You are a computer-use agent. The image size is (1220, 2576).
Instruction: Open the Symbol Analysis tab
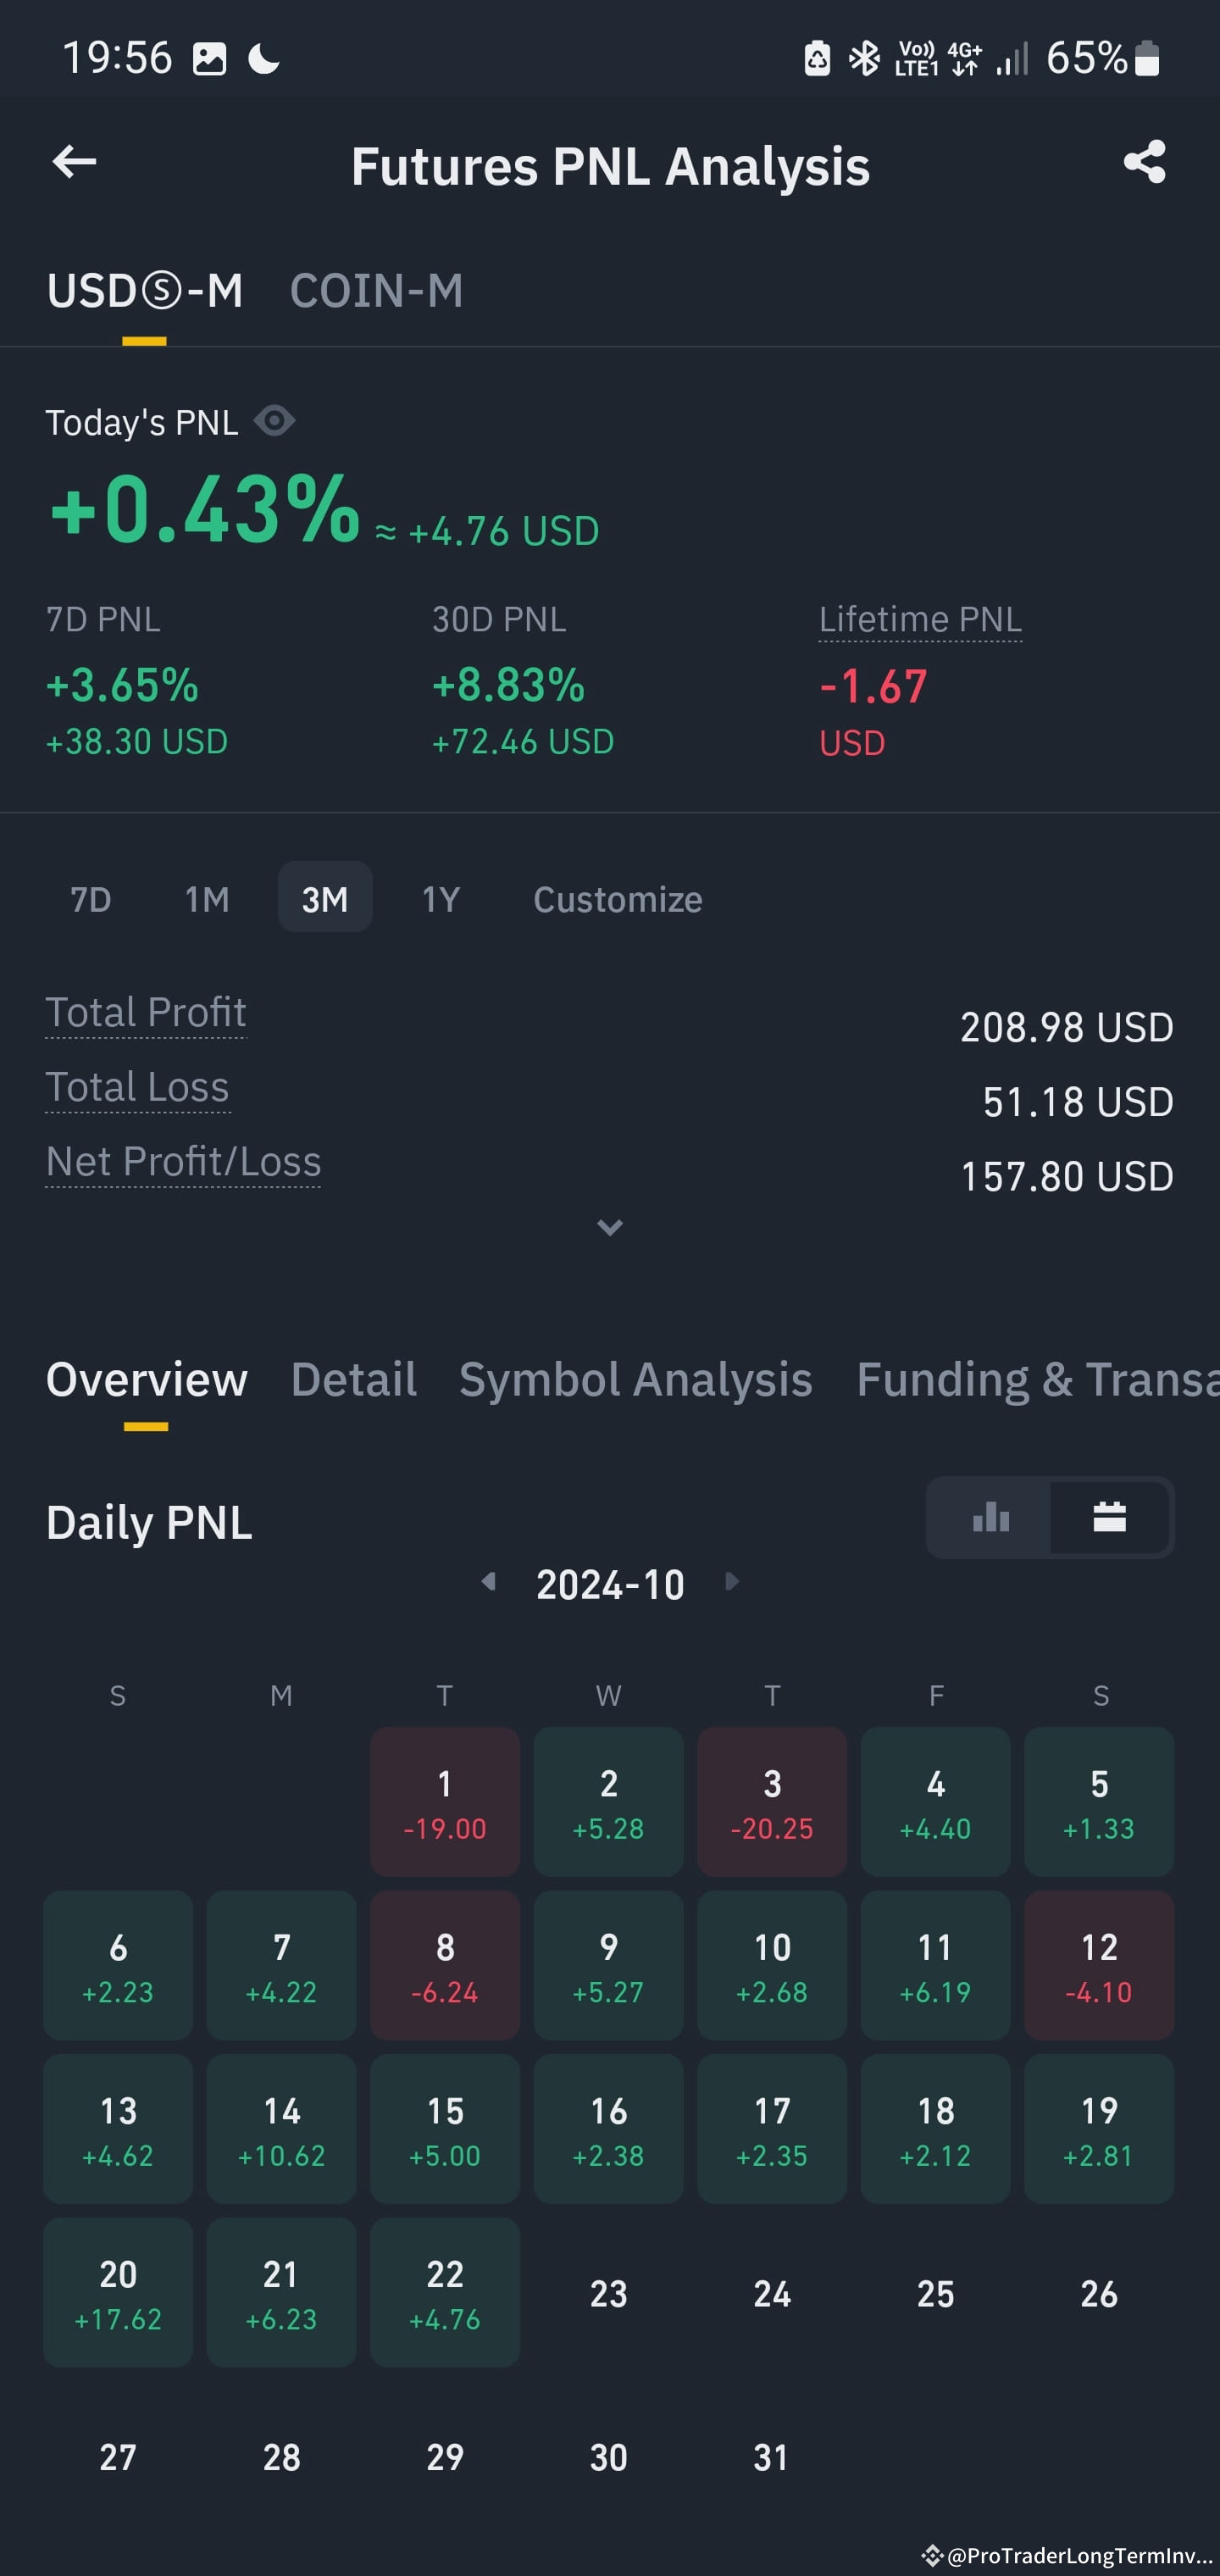[x=635, y=1380]
